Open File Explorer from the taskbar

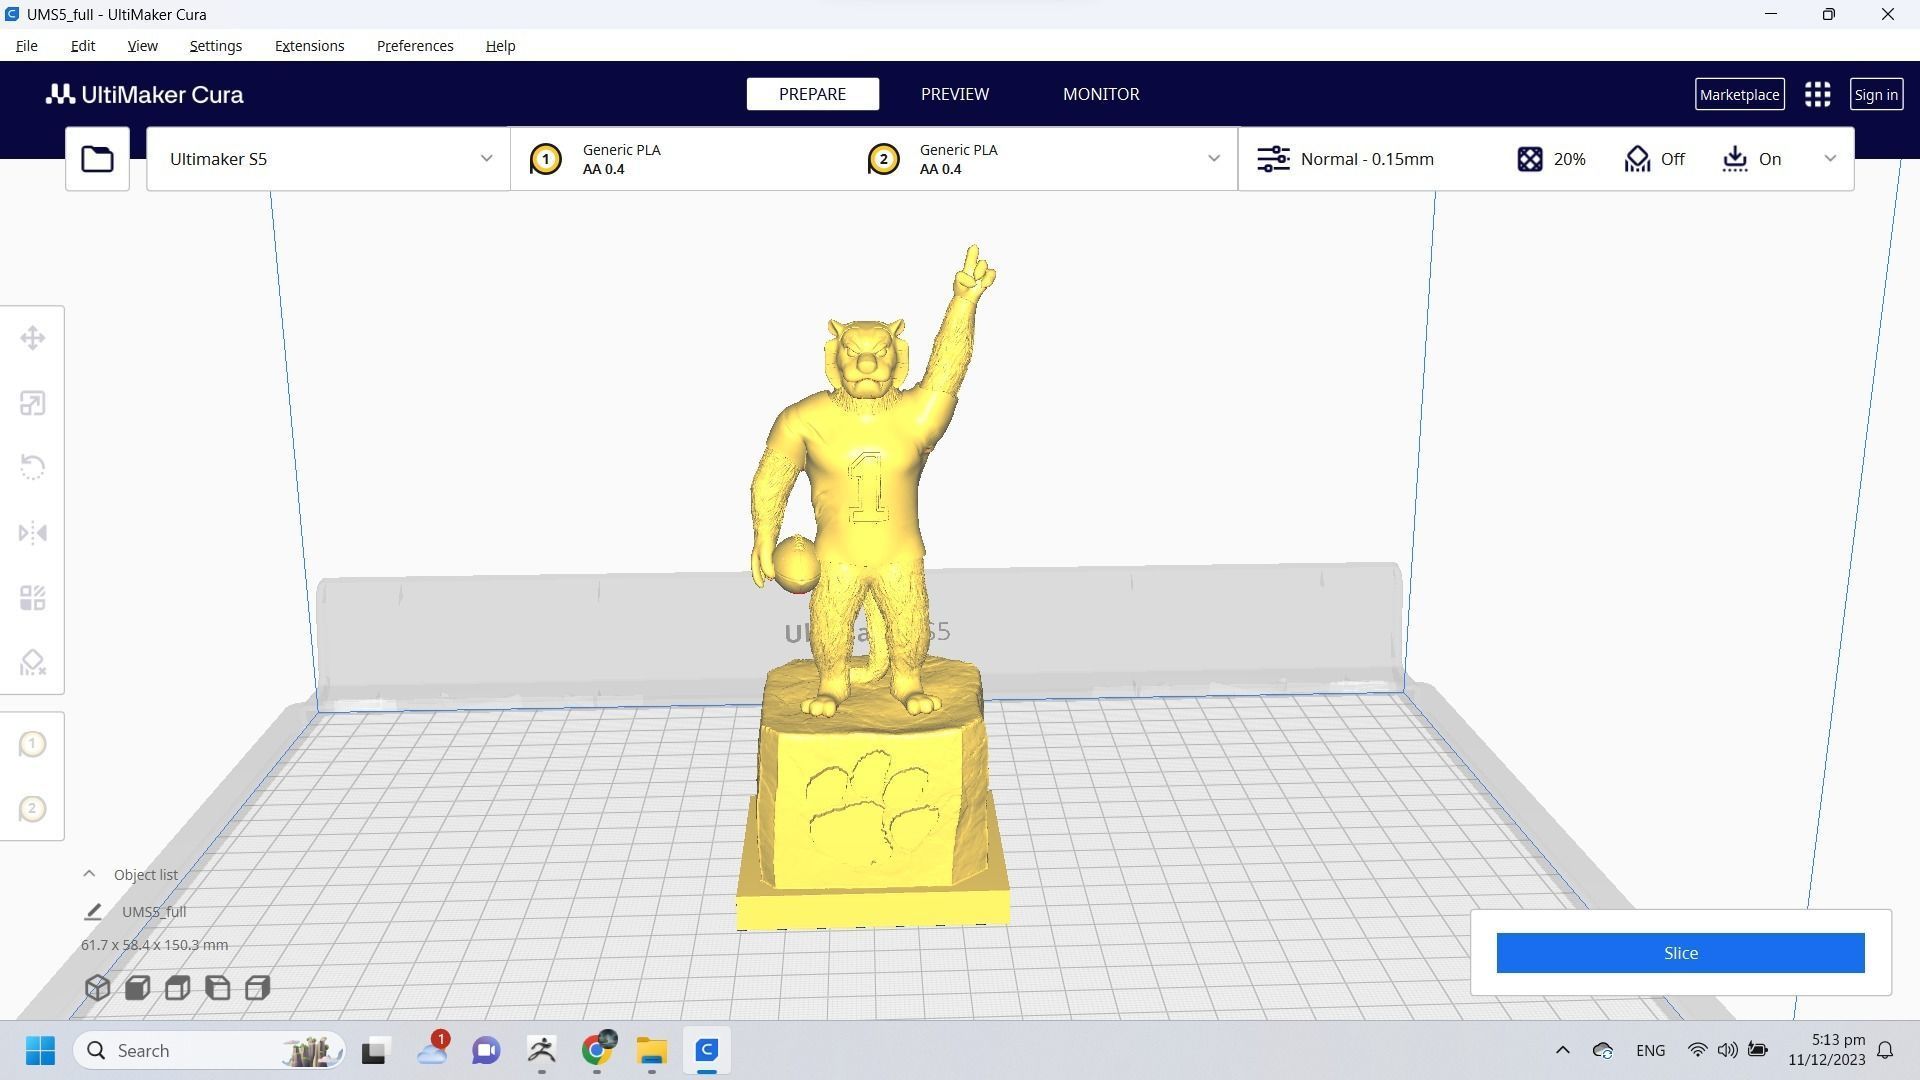click(652, 1051)
